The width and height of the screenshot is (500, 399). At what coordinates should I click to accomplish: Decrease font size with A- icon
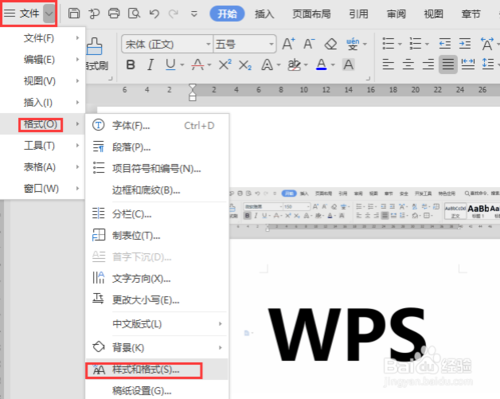tap(309, 44)
